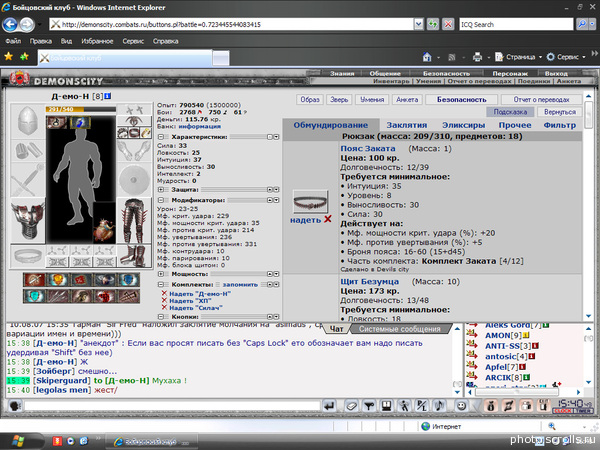Open the empty belt equipment slot

coord(28,256)
